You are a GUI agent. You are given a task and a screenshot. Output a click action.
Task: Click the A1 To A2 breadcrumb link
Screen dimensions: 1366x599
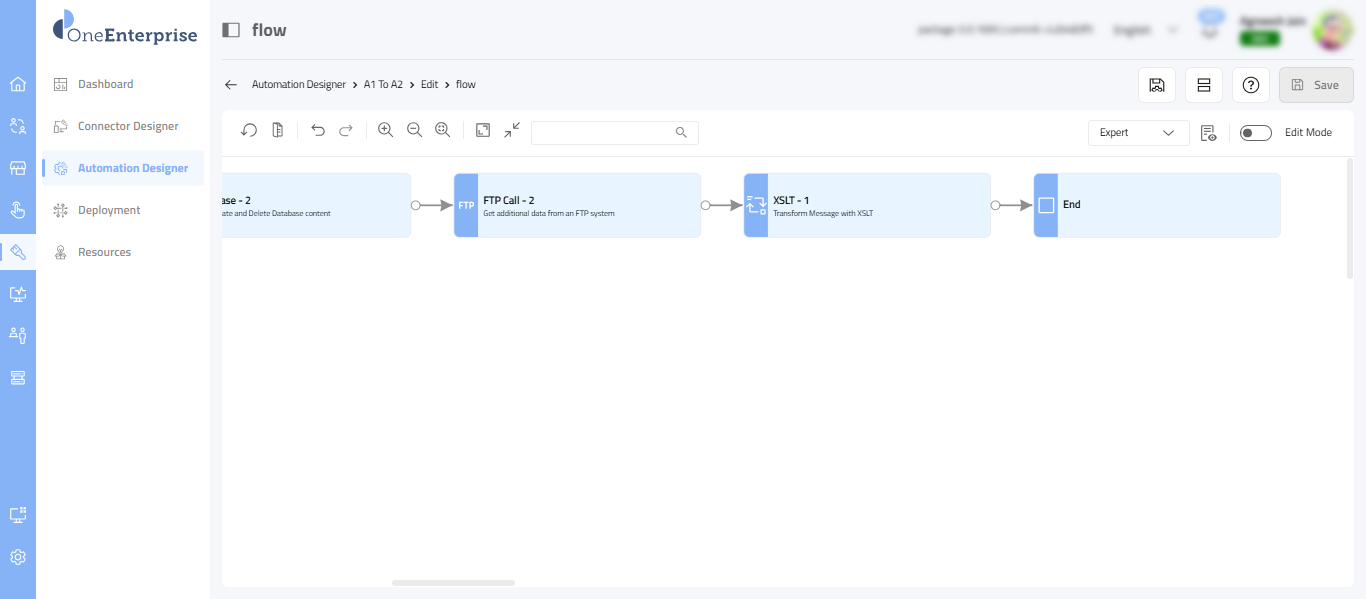383,85
